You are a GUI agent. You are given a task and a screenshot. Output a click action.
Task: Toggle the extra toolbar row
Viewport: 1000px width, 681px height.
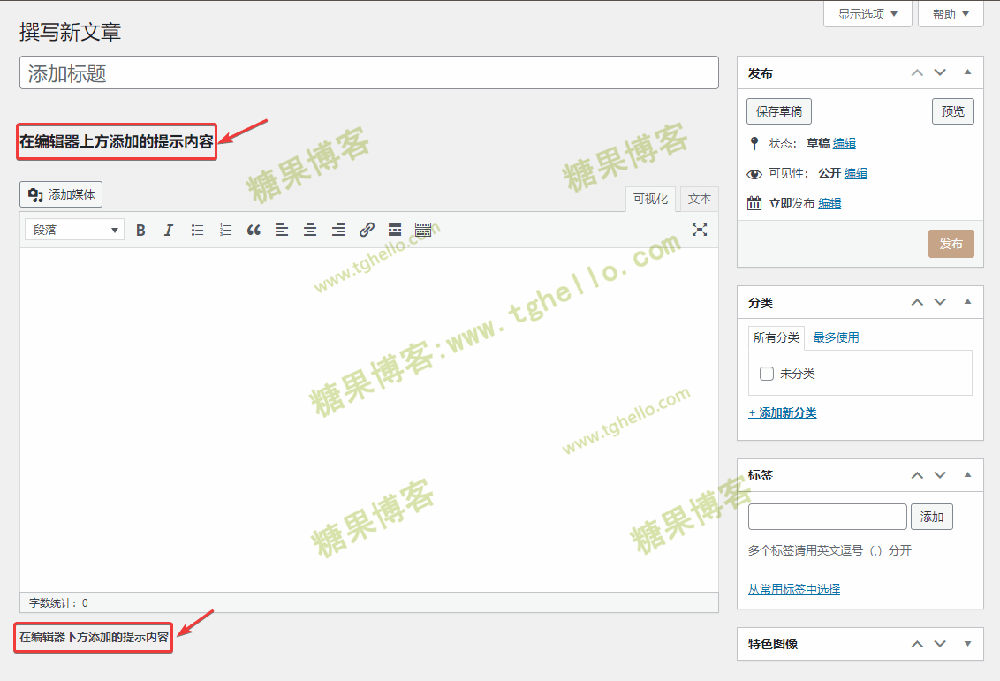(x=423, y=230)
